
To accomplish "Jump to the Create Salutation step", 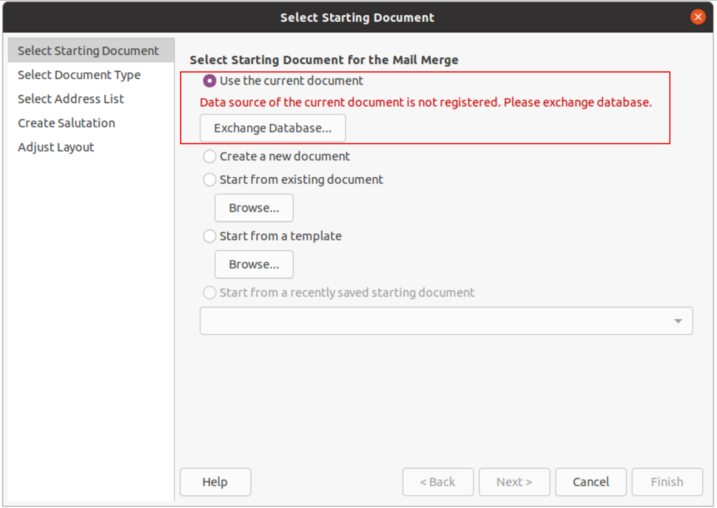I will point(66,123).
